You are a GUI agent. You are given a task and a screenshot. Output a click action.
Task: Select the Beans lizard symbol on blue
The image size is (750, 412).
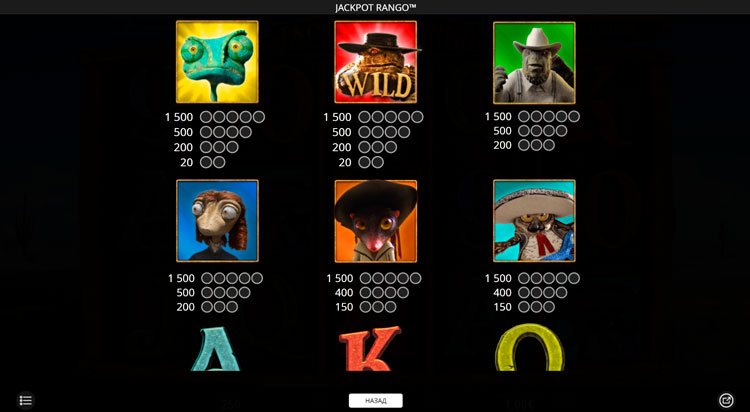(217, 221)
